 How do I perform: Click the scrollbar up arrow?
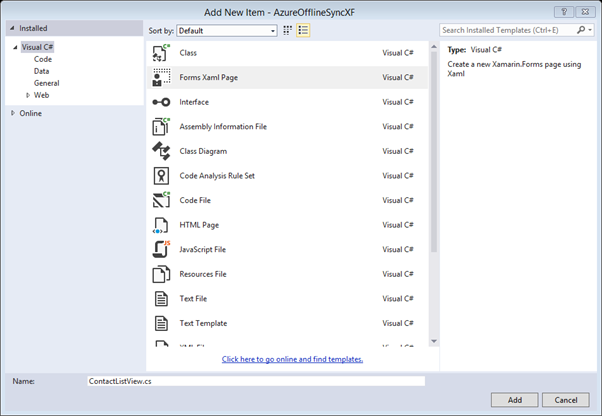434,46
